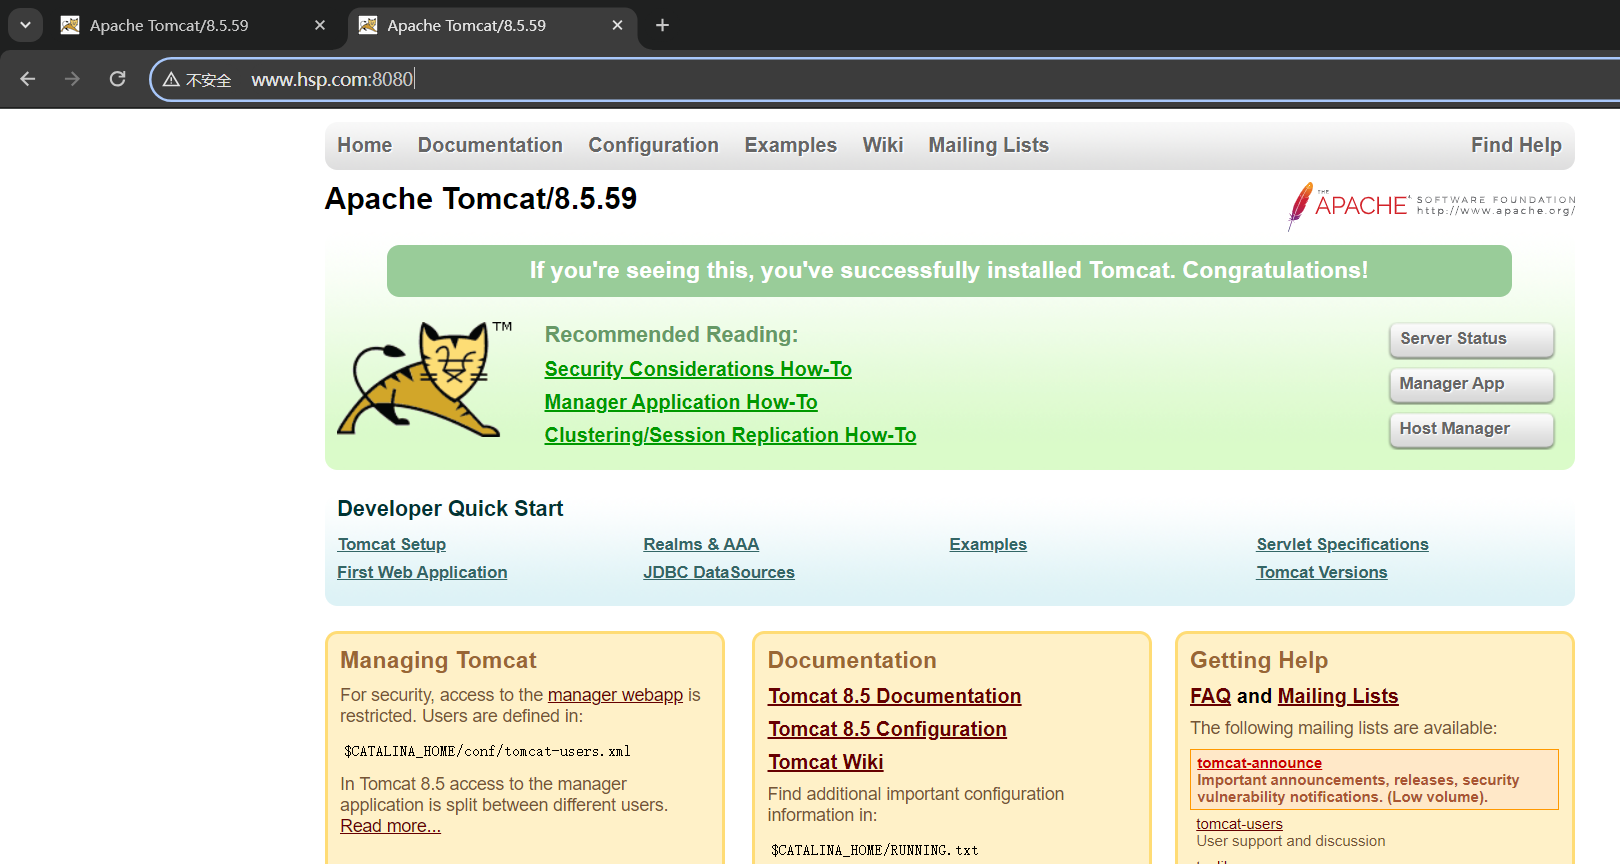Open the Host Manager button
This screenshot has height=864, width=1620.
(1471, 429)
